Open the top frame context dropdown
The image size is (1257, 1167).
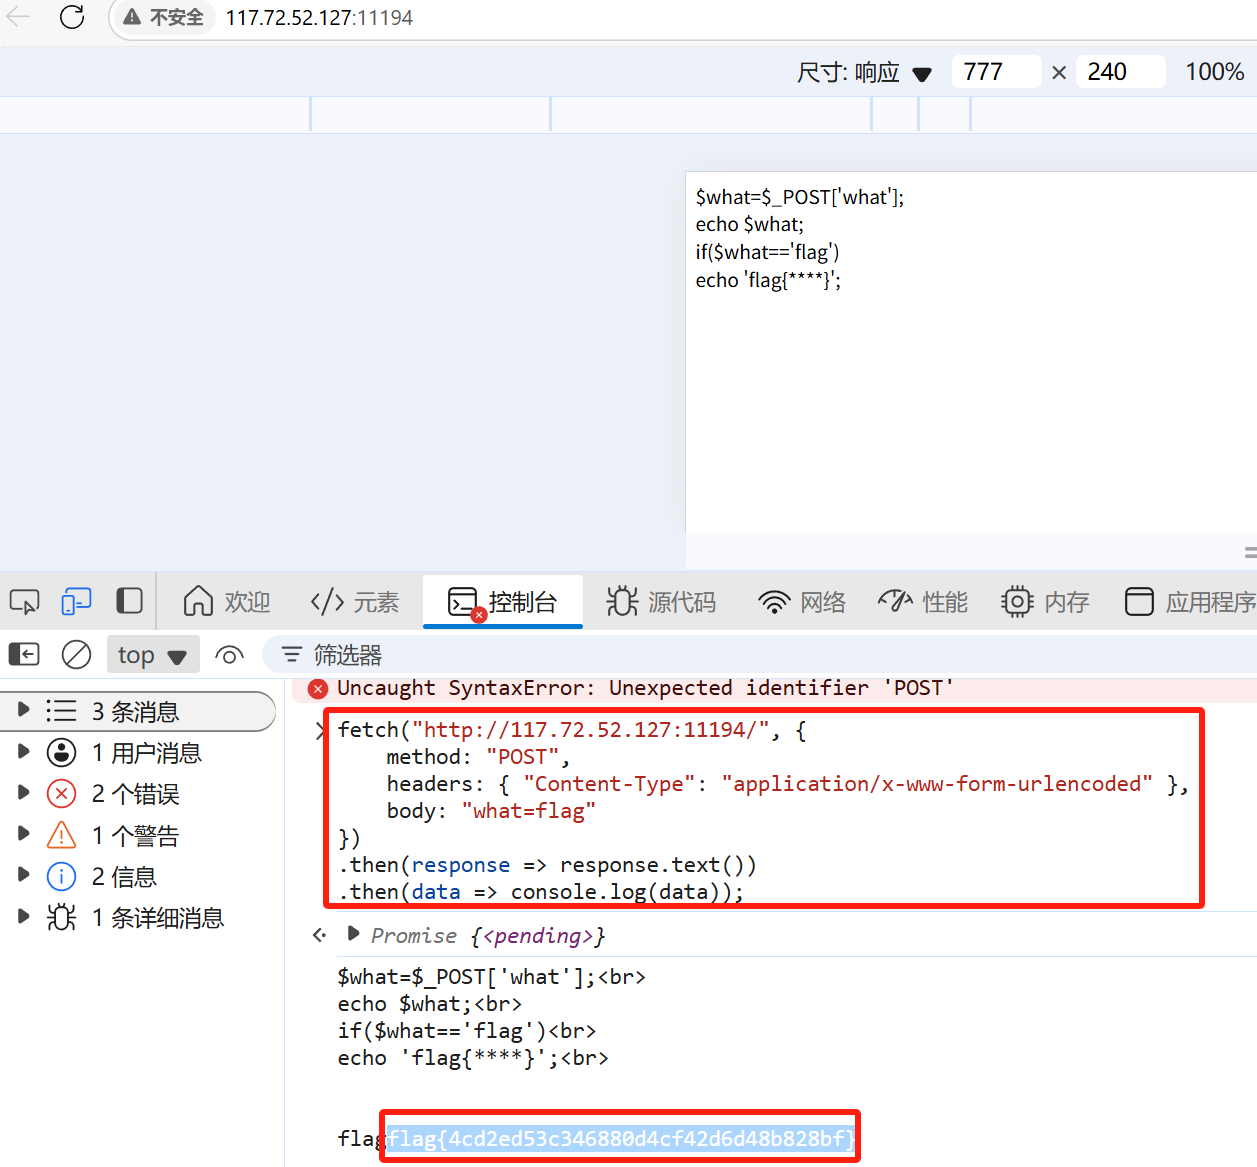pos(153,654)
